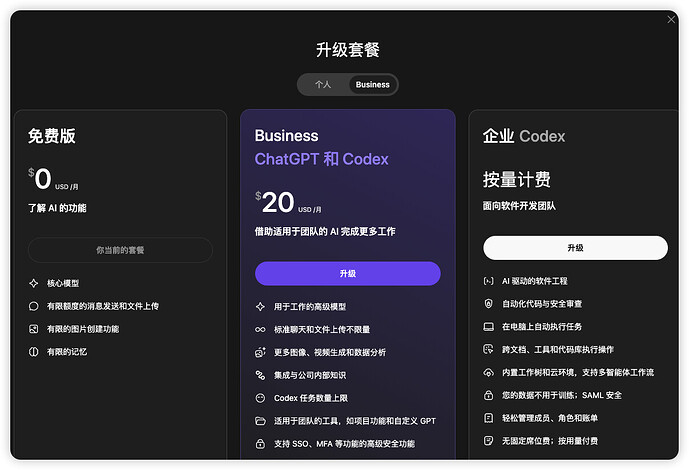Close the upgrade plans dialog
The width and height of the screenshot is (689, 470).
pyautogui.click(x=671, y=20)
